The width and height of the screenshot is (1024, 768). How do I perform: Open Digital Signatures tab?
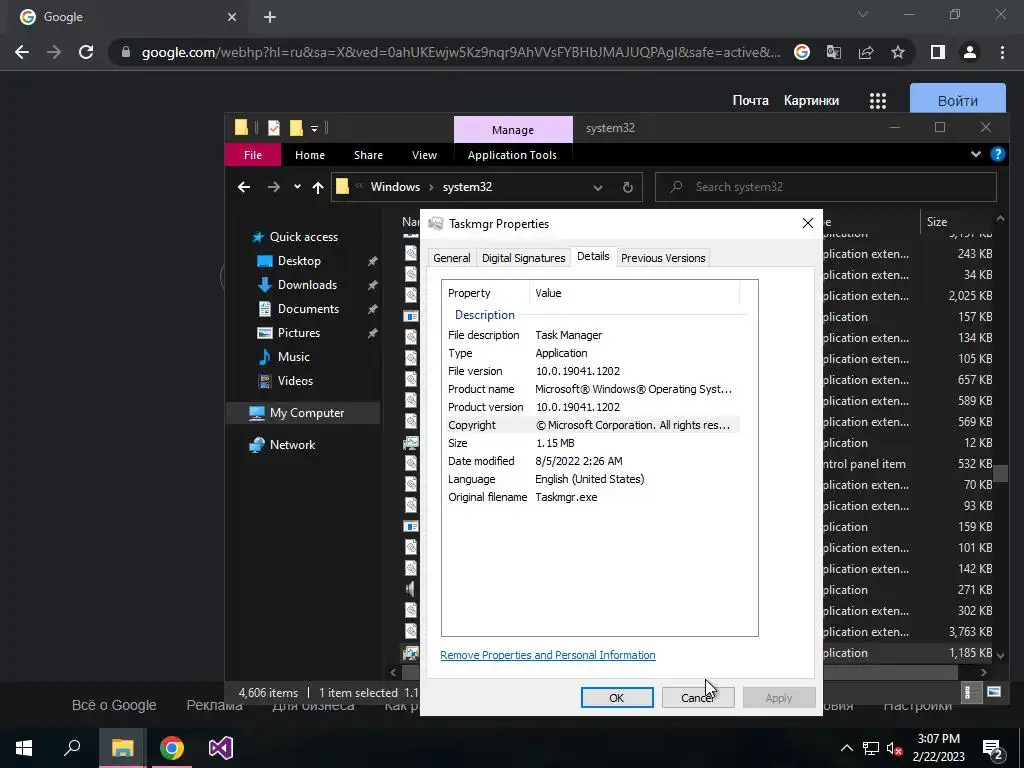(523, 258)
